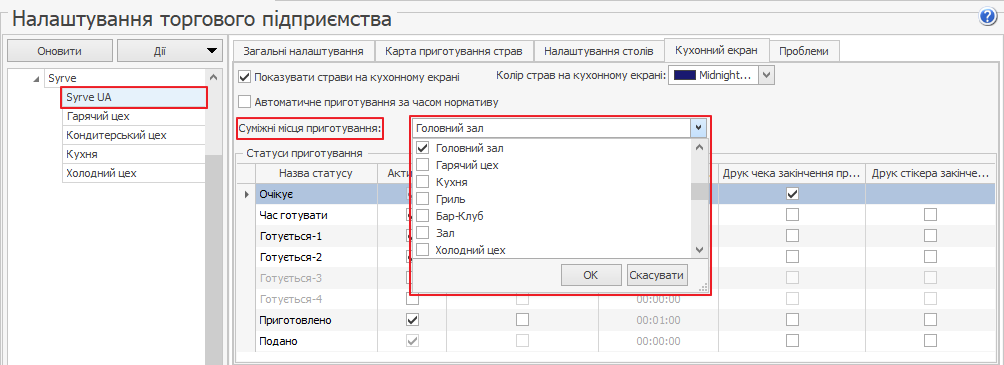This screenshot has width=1004, height=365.
Task: Uncheck active box for Приготовлено row
Action: pos(413,320)
